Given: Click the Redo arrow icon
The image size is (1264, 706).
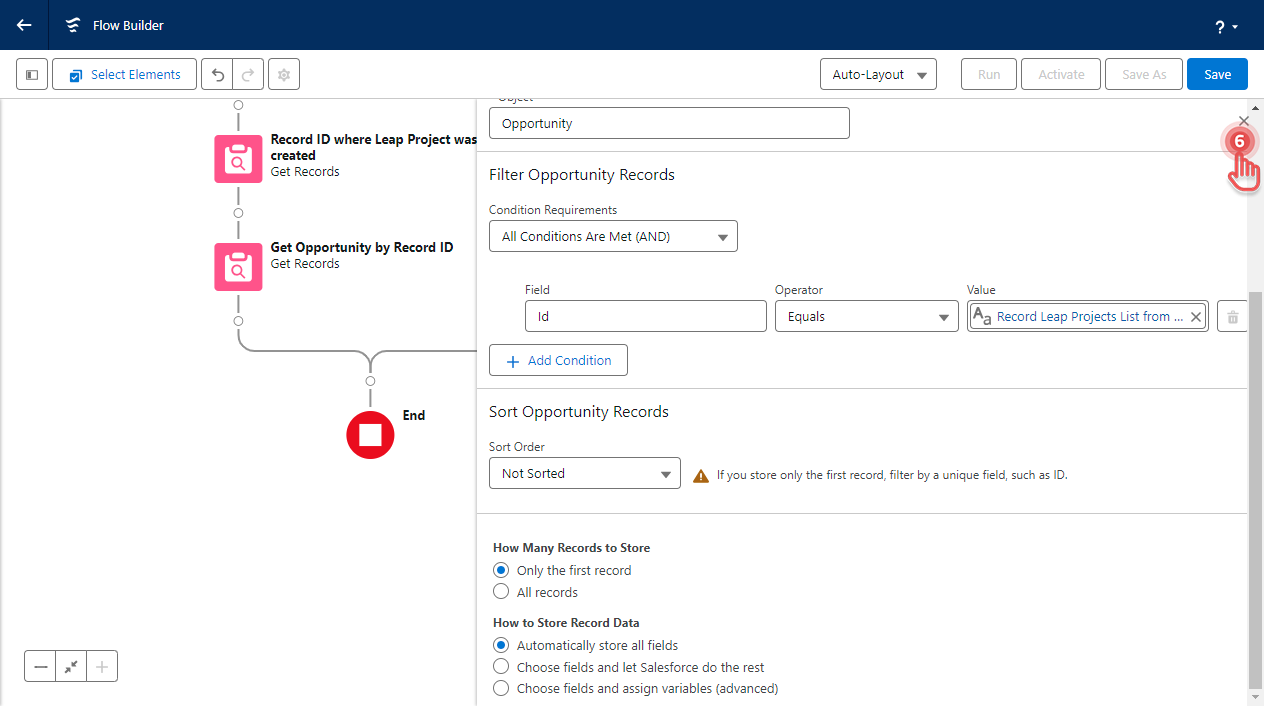Looking at the screenshot, I should click(246, 74).
